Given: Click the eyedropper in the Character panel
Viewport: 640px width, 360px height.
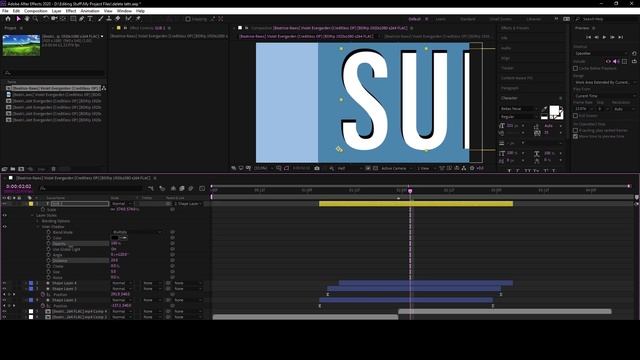Looking at the screenshot, I should [x=544, y=109].
